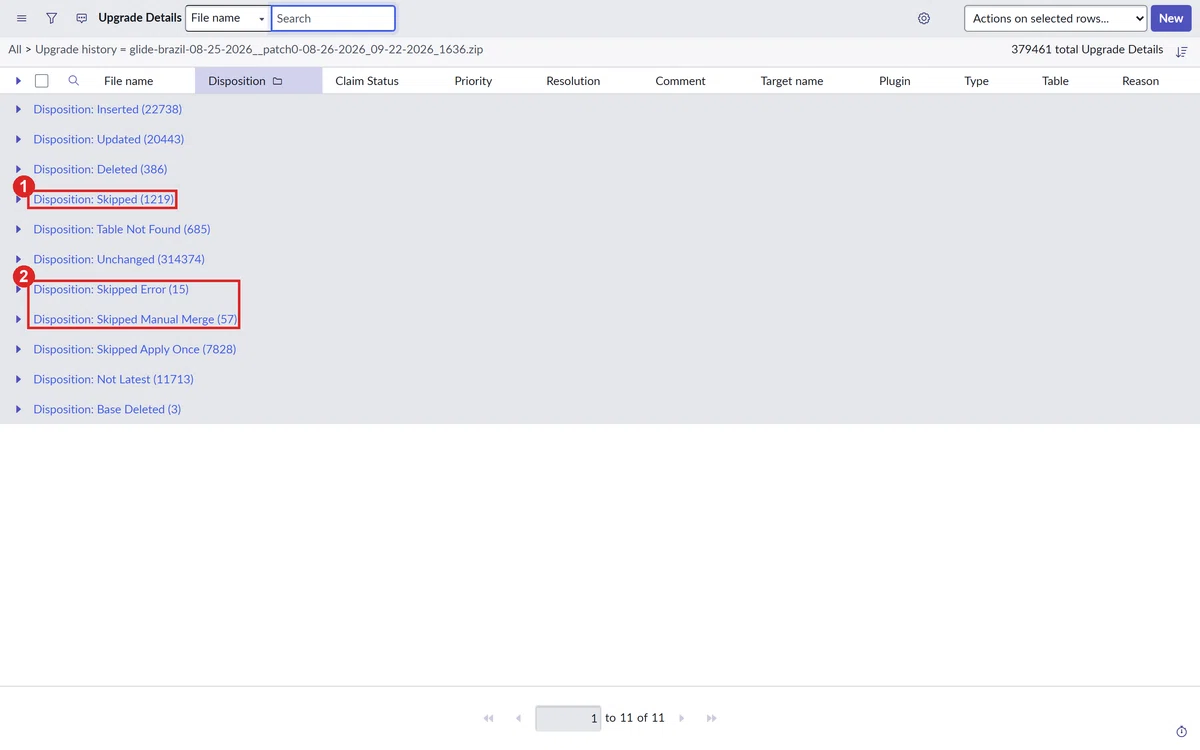Go to the first page arrow

tap(488, 718)
